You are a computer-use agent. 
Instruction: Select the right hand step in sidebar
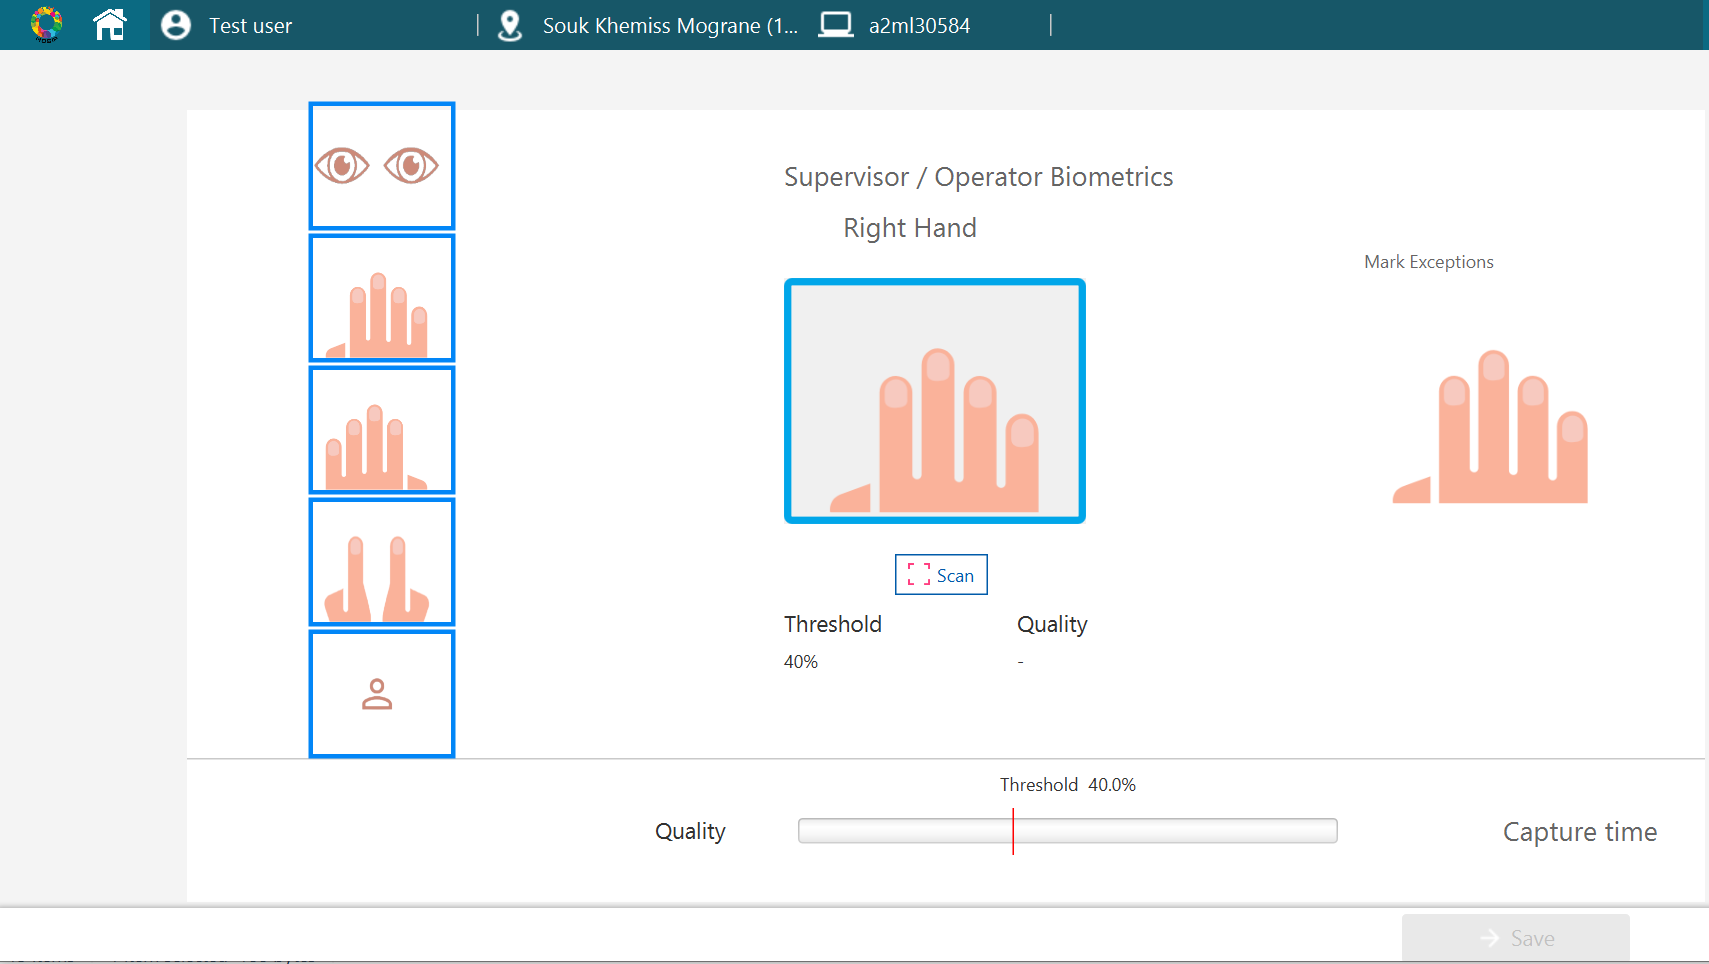(x=382, y=298)
